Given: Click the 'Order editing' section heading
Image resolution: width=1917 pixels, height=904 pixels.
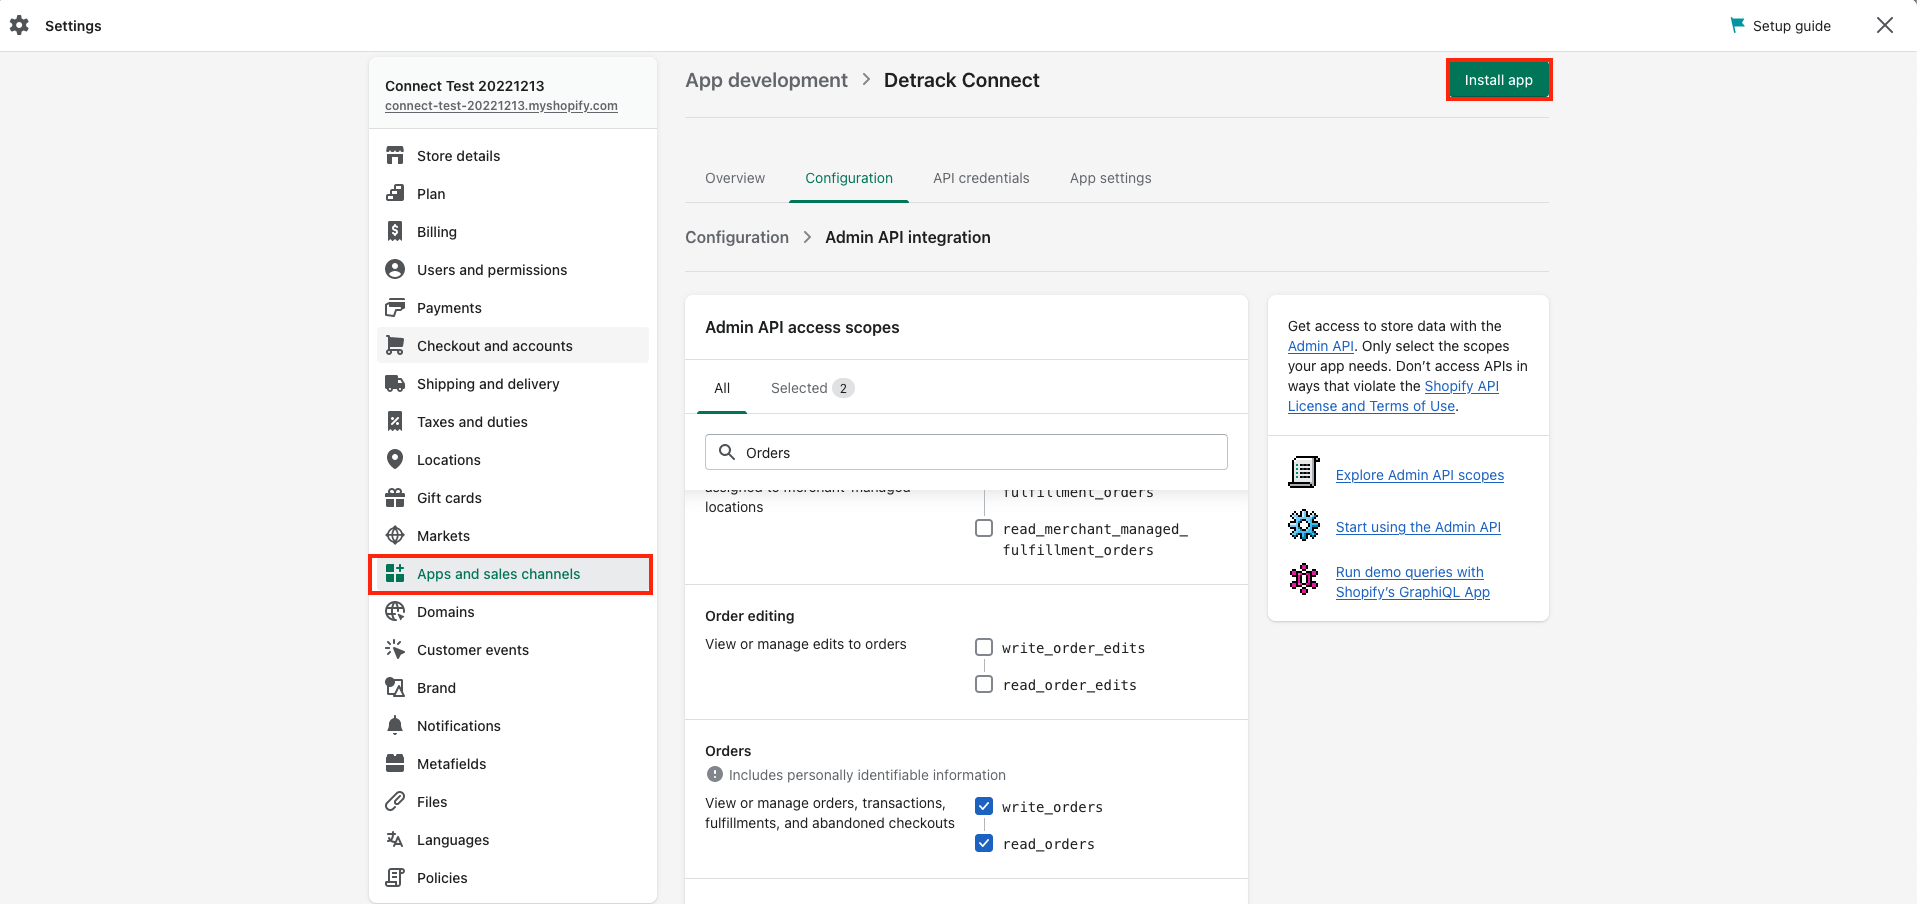Looking at the screenshot, I should click(x=750, y=616).
